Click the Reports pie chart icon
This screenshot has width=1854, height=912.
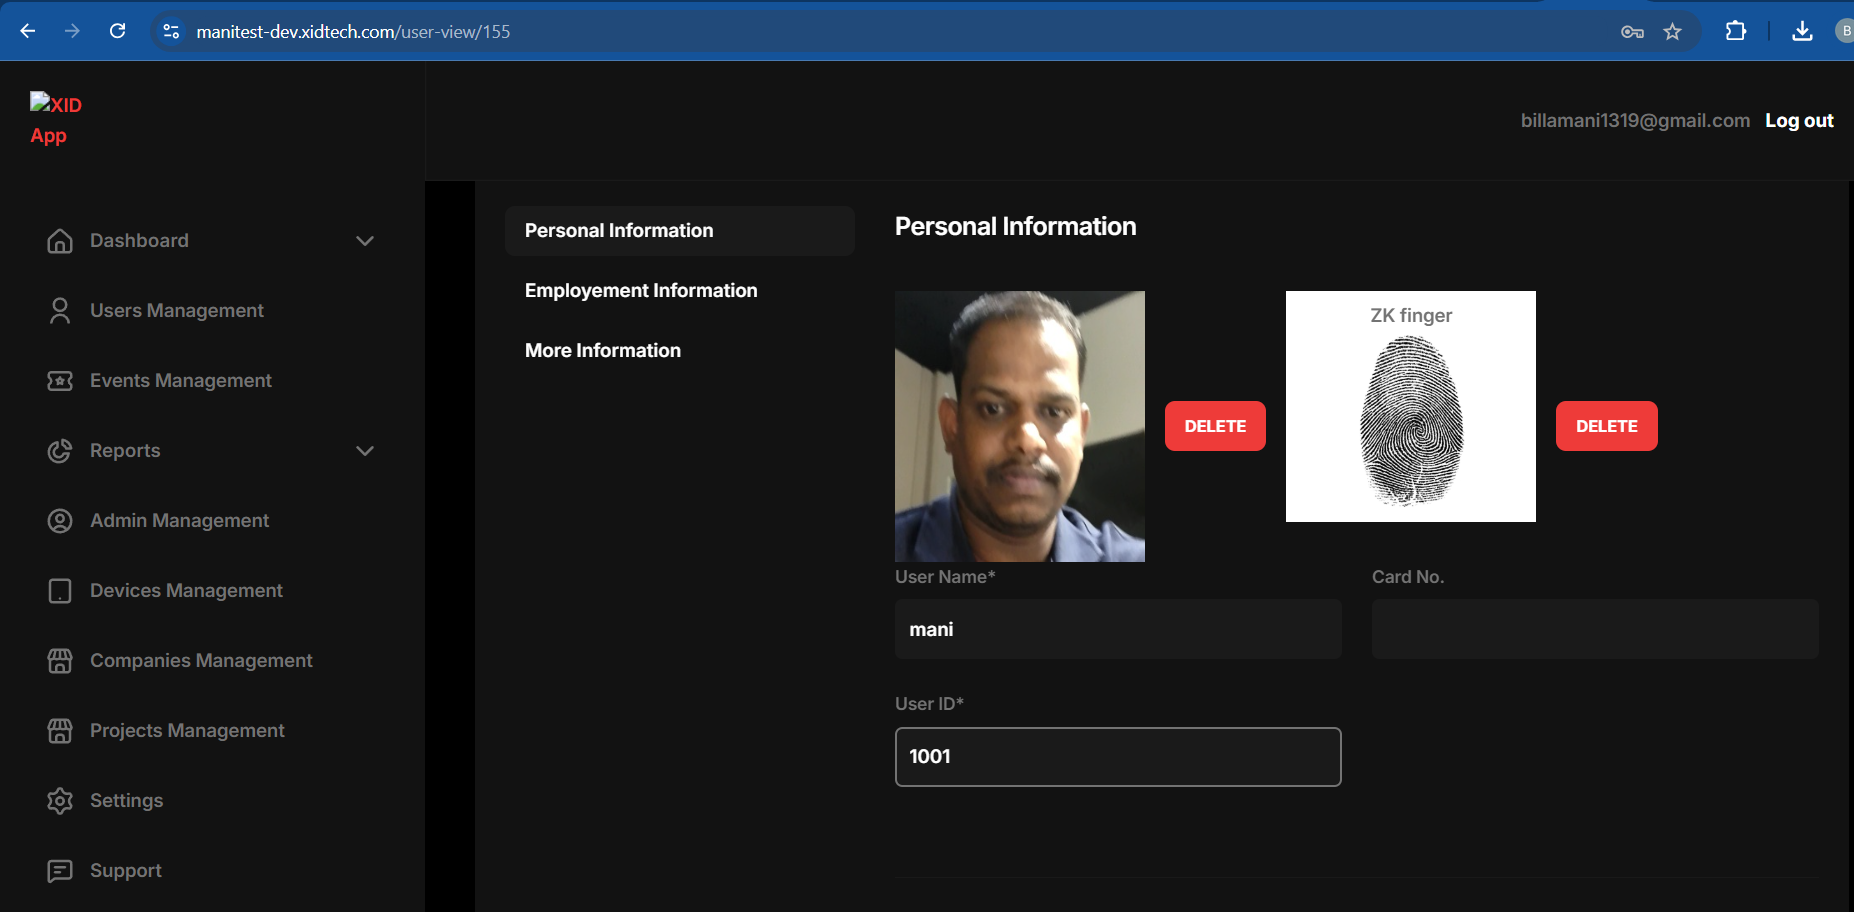(60, 451)
